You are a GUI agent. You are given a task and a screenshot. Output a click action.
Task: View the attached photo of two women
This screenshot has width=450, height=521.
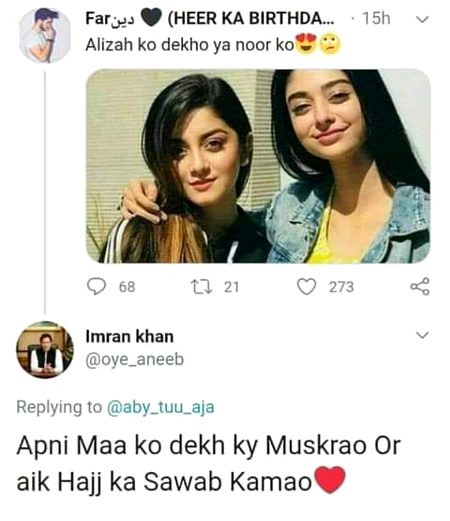pyautogui.click(x=258, y=166)
